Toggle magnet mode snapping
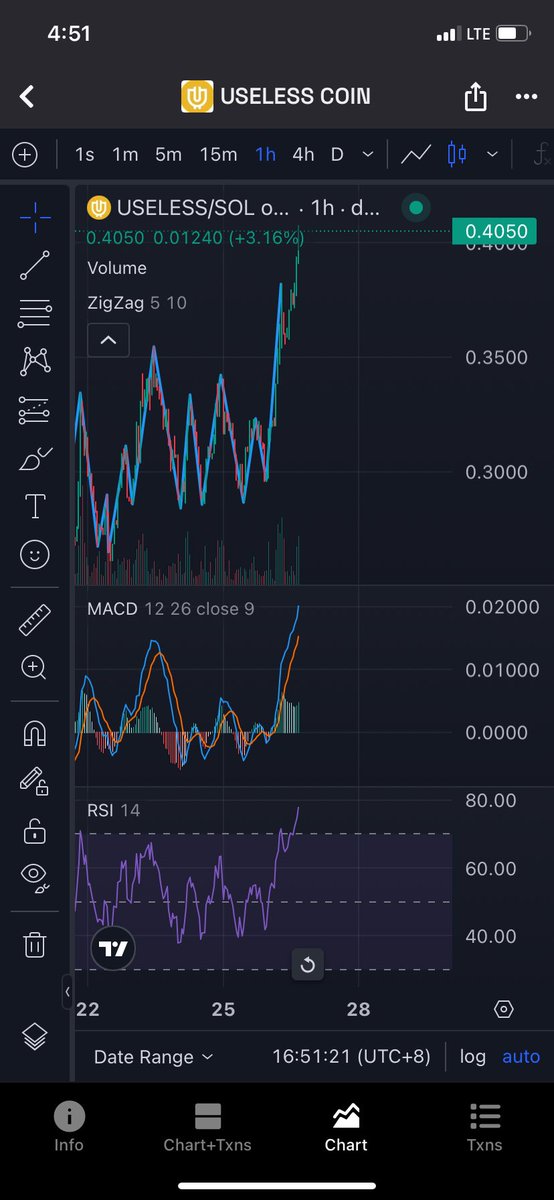 coord(35,733)
